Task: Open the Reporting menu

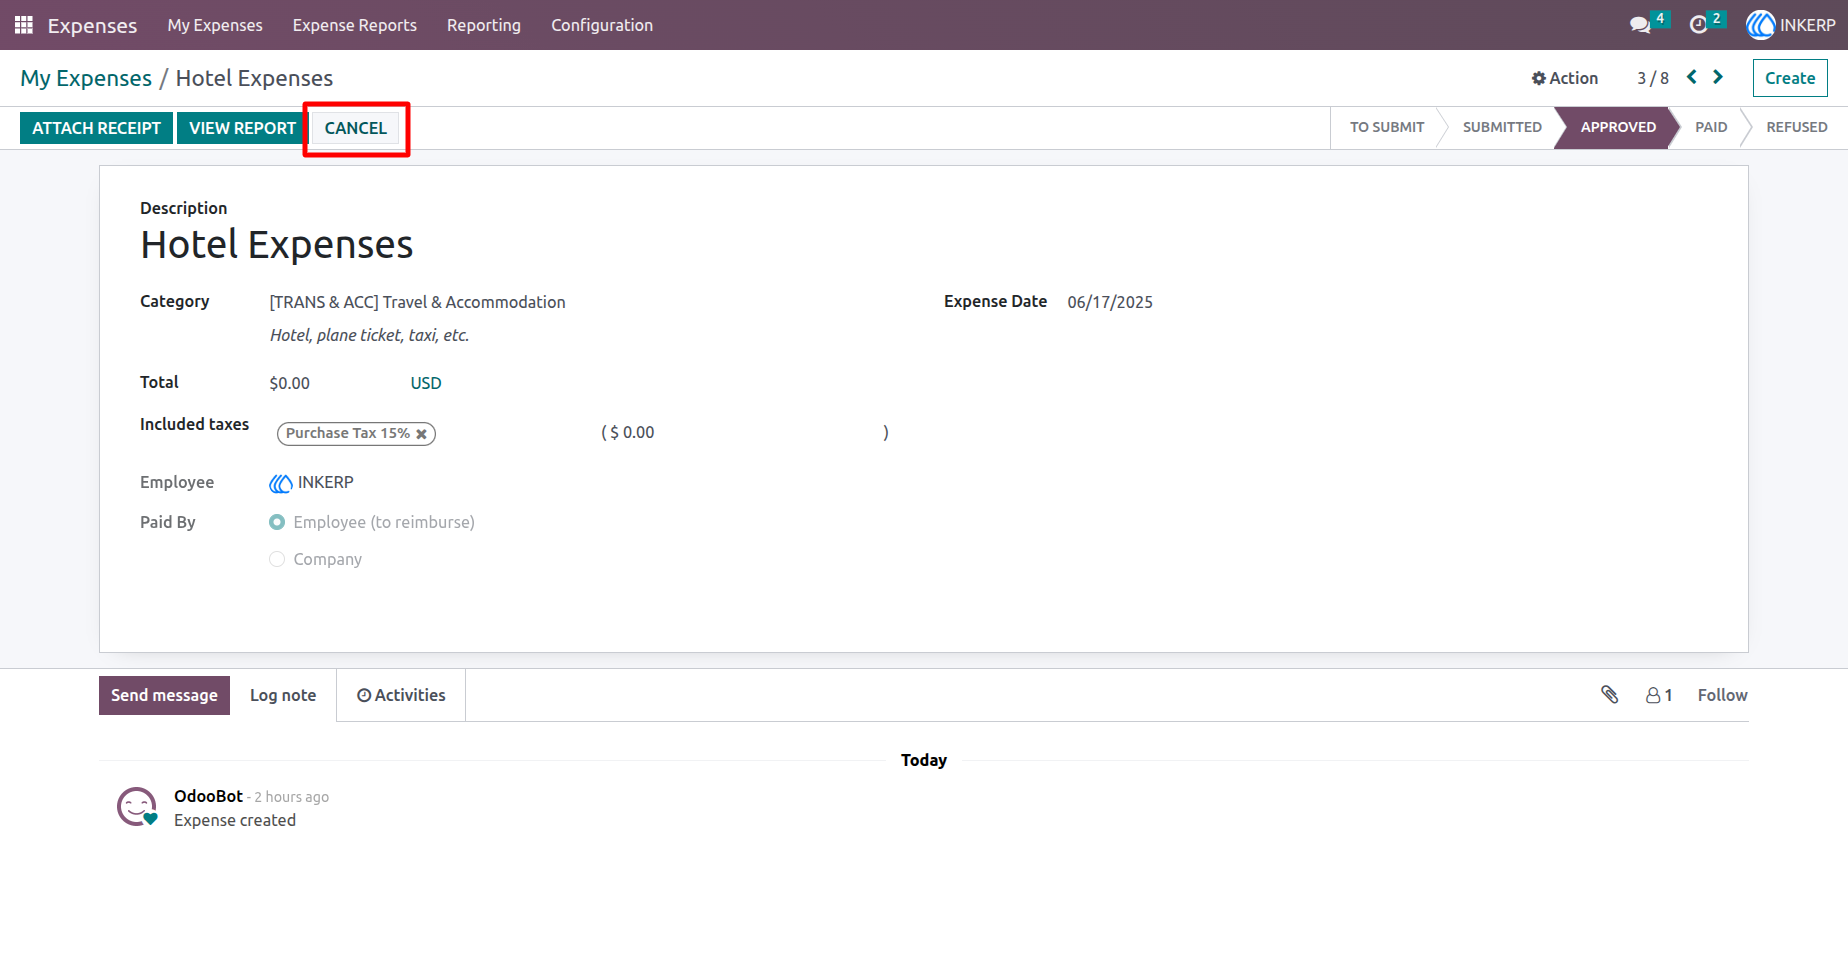Action: [484, 25]
